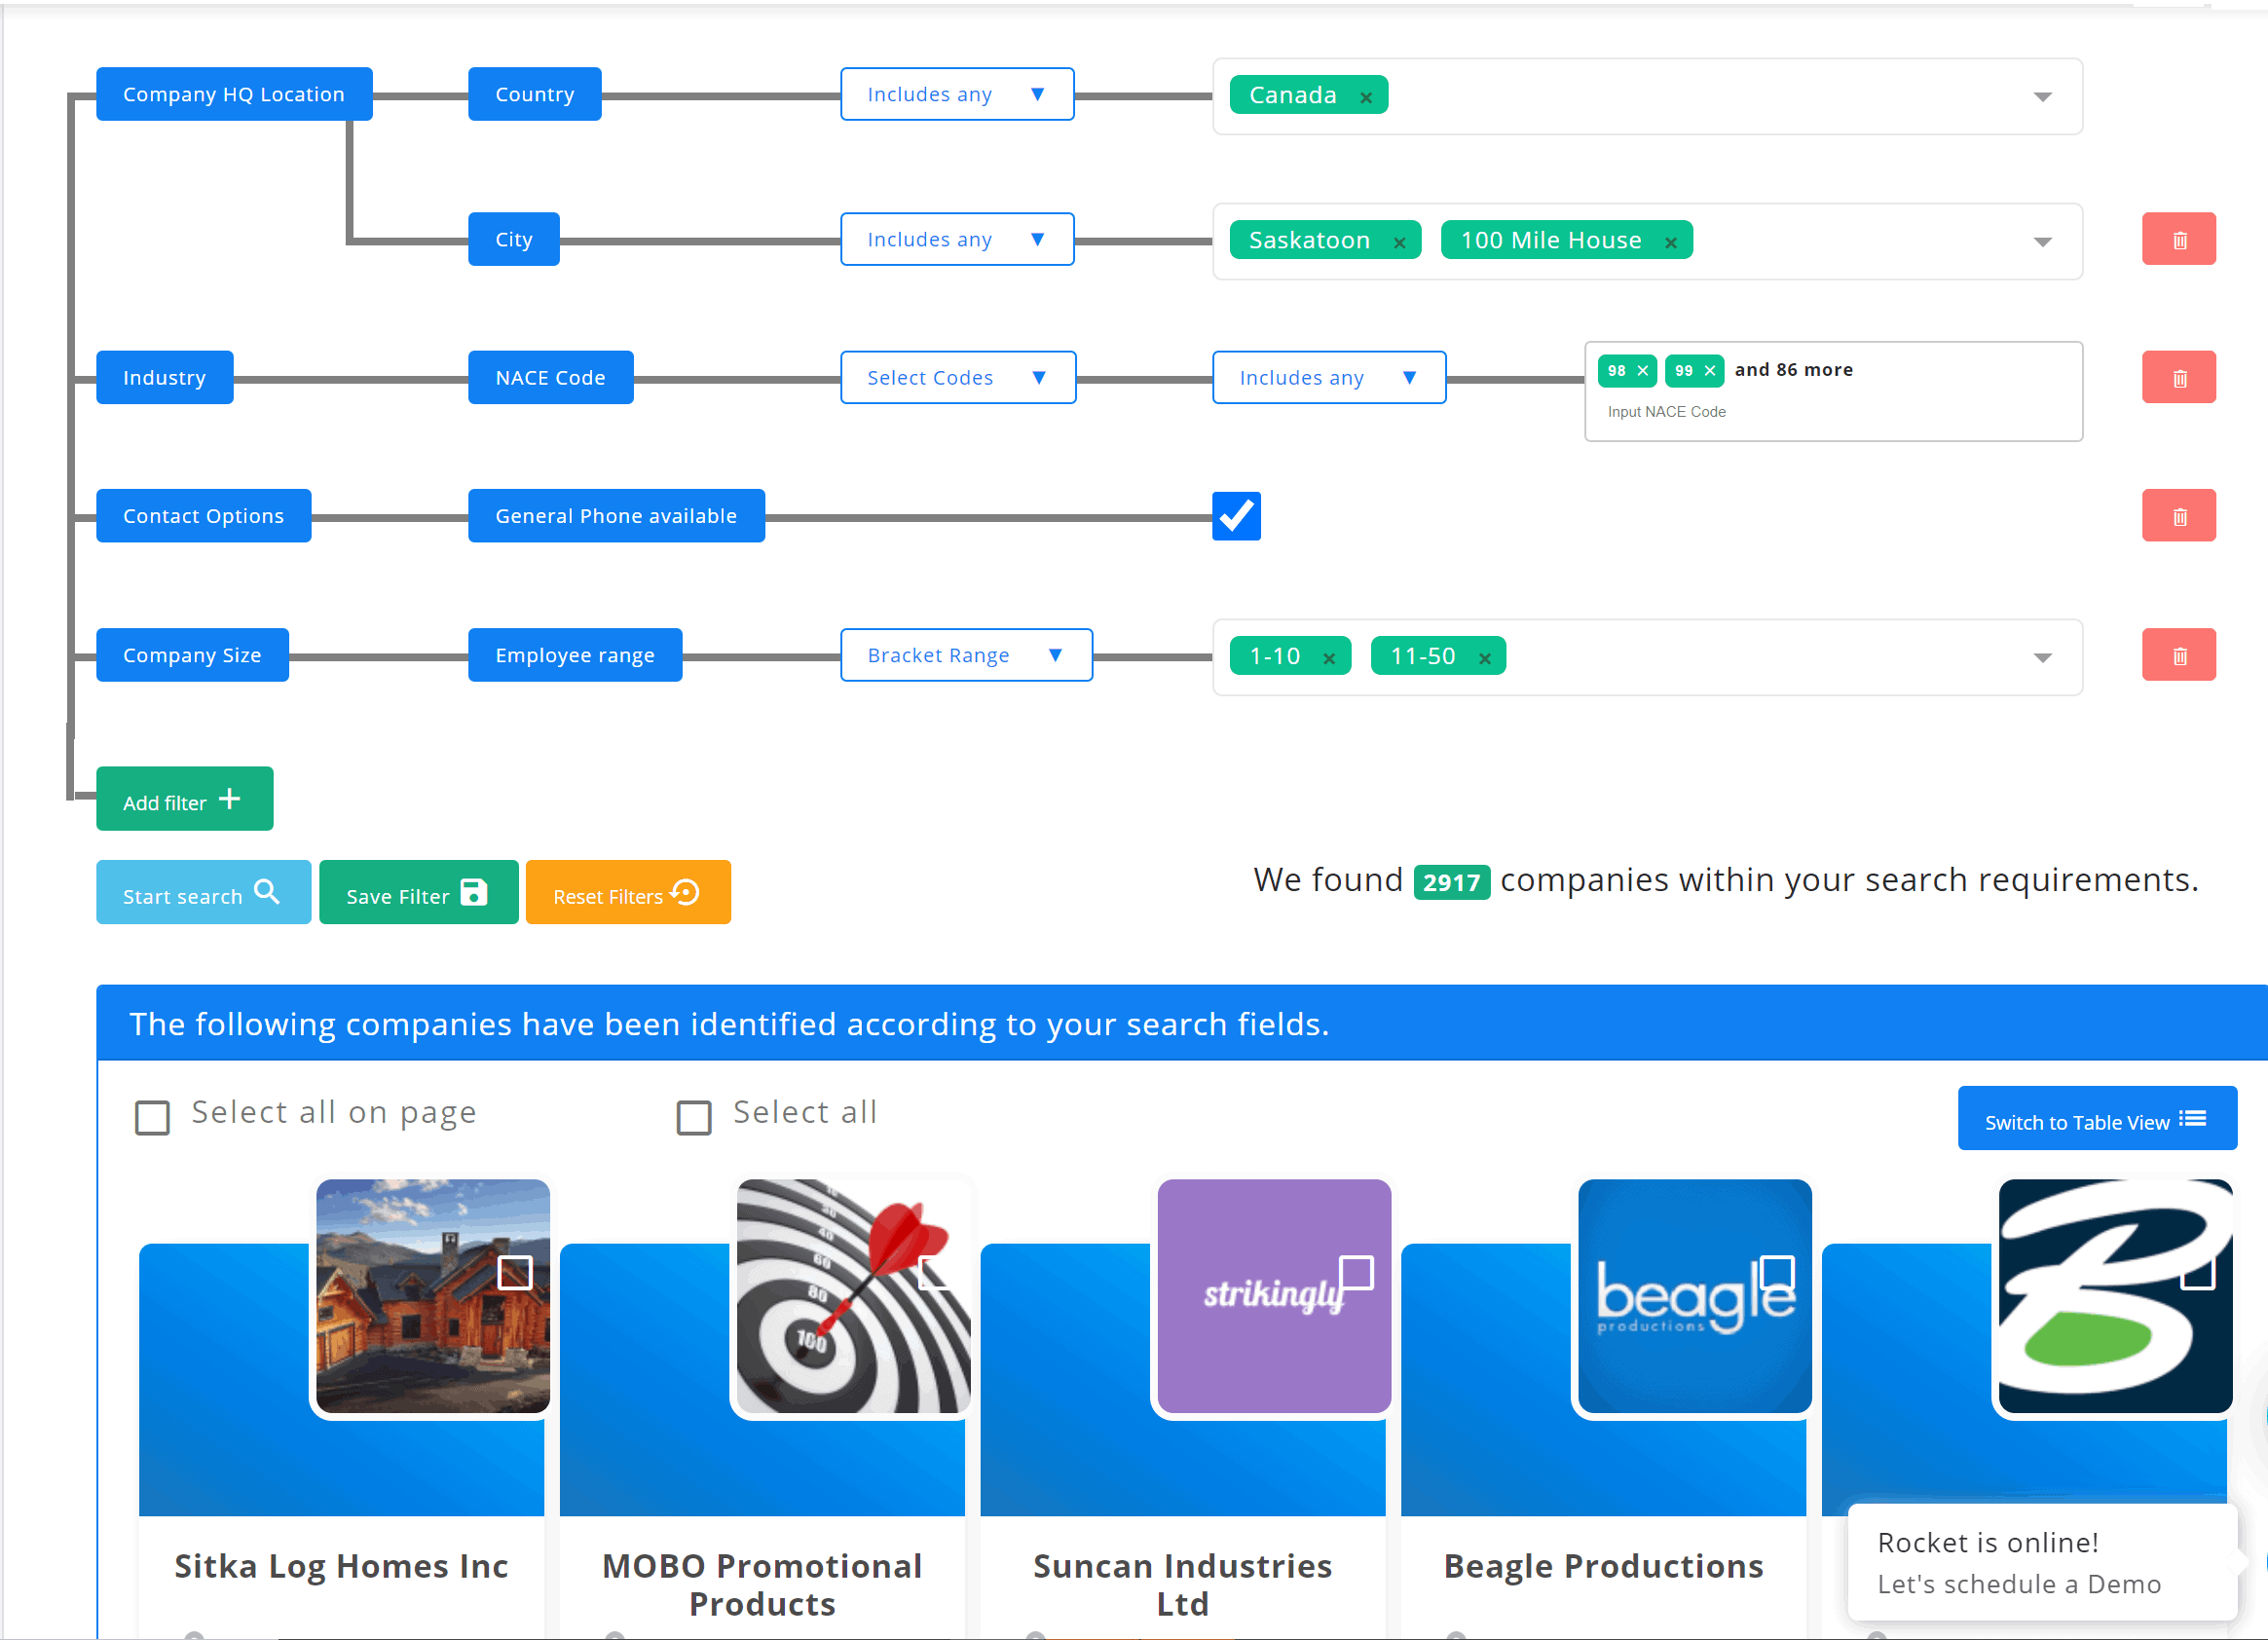The width and height of the screenshot is (2268, 1640).
Task: Open the Bracket Range dropdown
Action: [965, 655]
